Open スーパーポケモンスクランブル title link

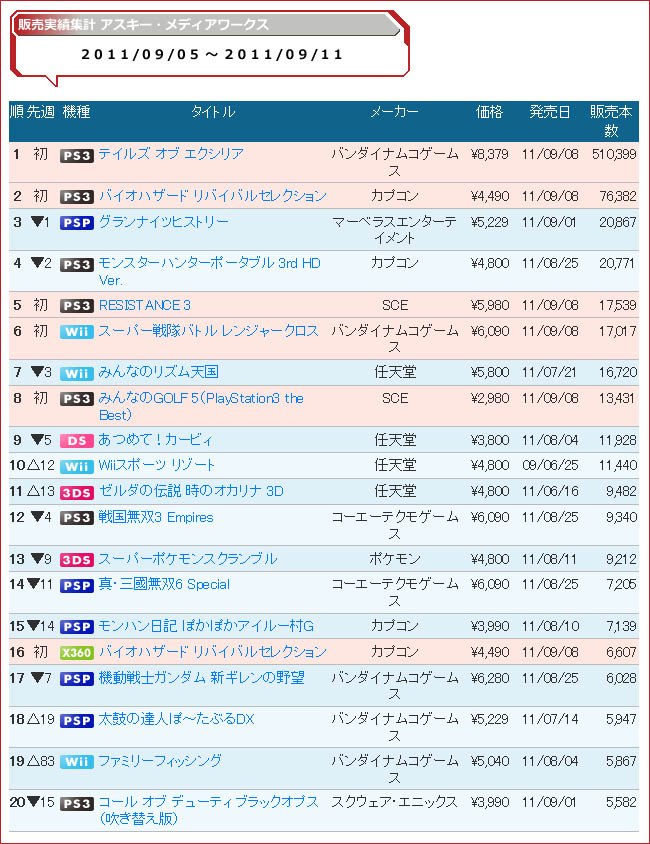pos(188,559)
